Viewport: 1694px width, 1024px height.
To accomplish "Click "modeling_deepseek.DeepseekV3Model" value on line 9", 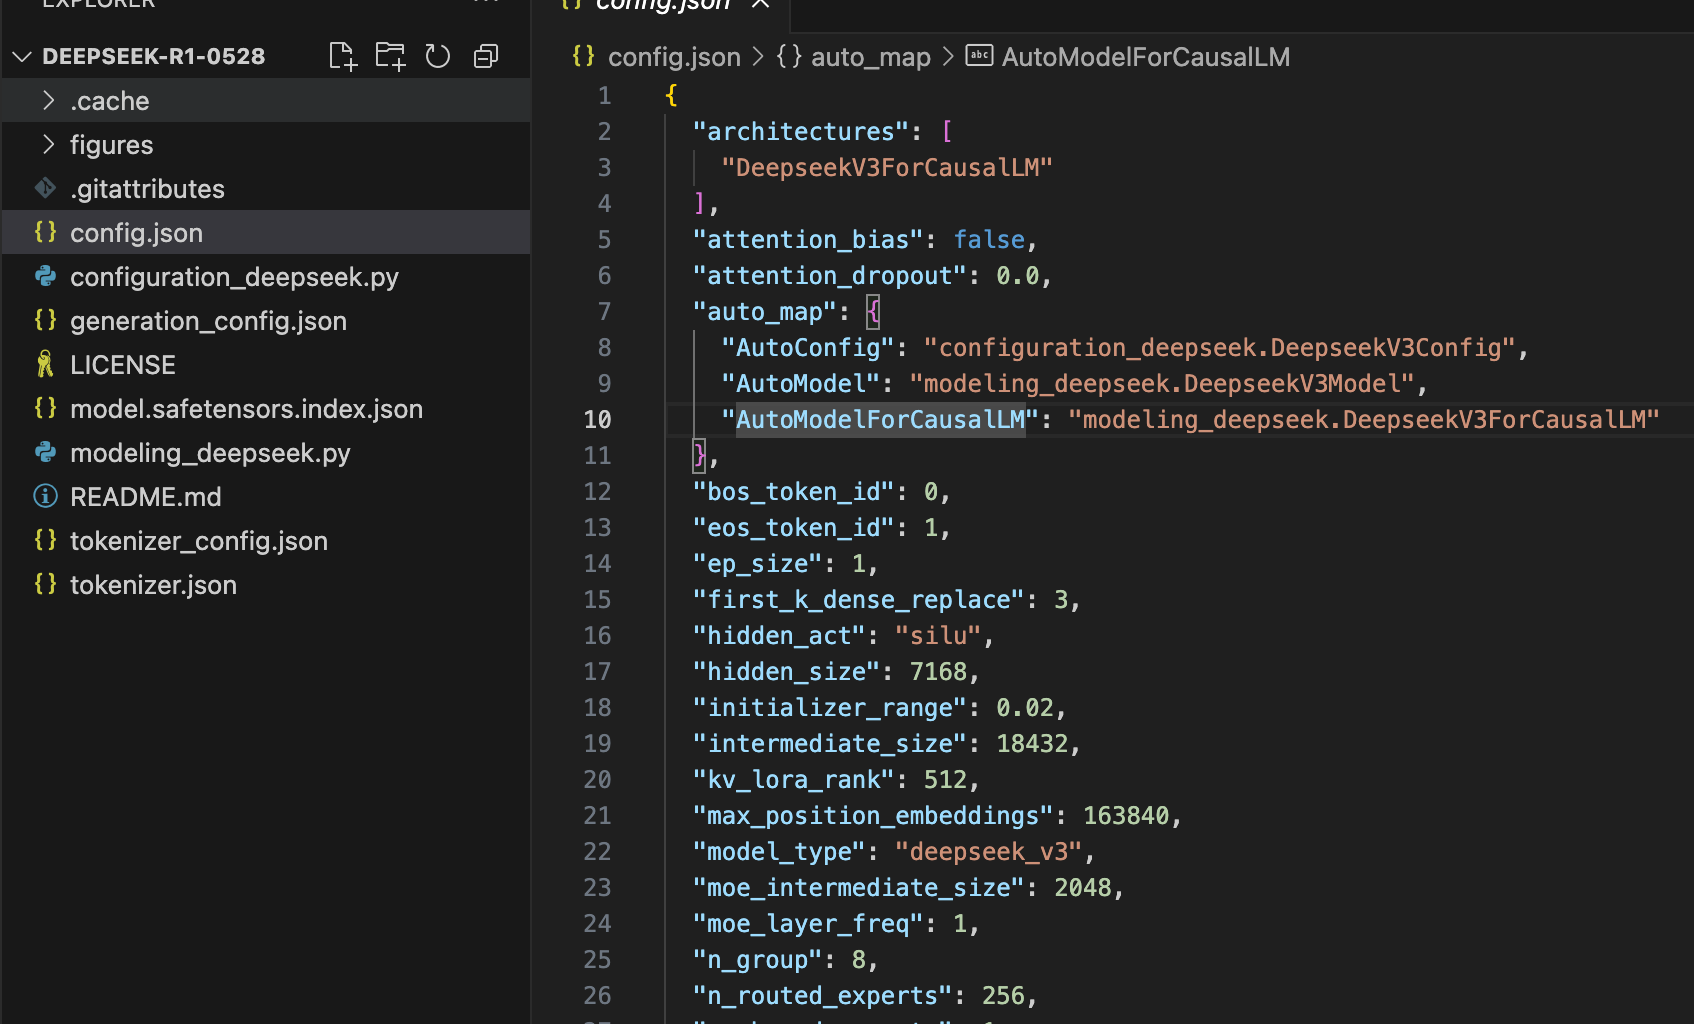I will tap(1162, 384).
